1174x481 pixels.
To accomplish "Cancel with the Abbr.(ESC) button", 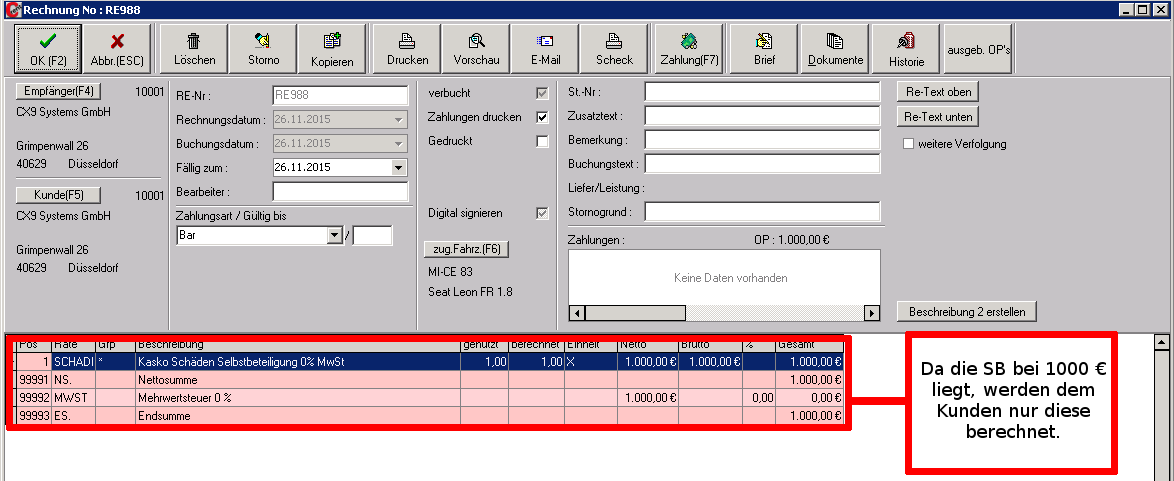I will tap(116, 47).
